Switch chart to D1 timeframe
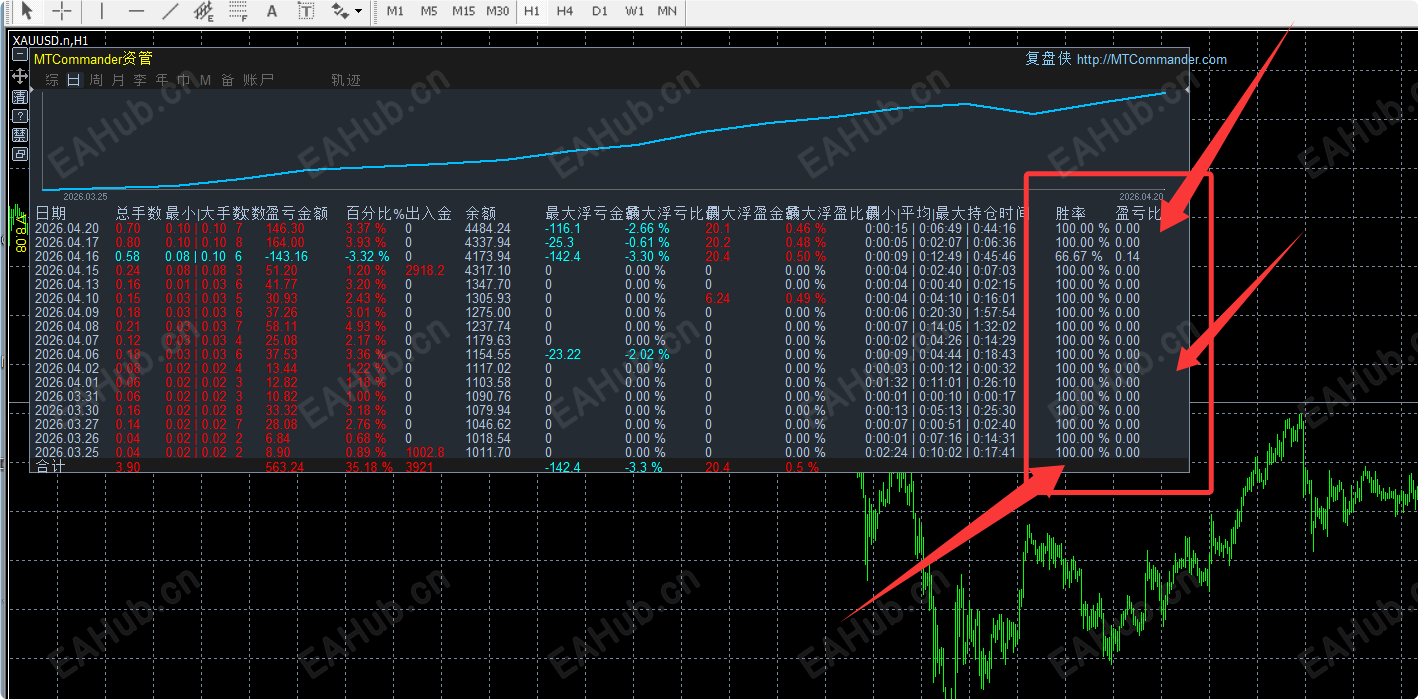This screenshot has height=699, width=1418. [x=599, y=11]
